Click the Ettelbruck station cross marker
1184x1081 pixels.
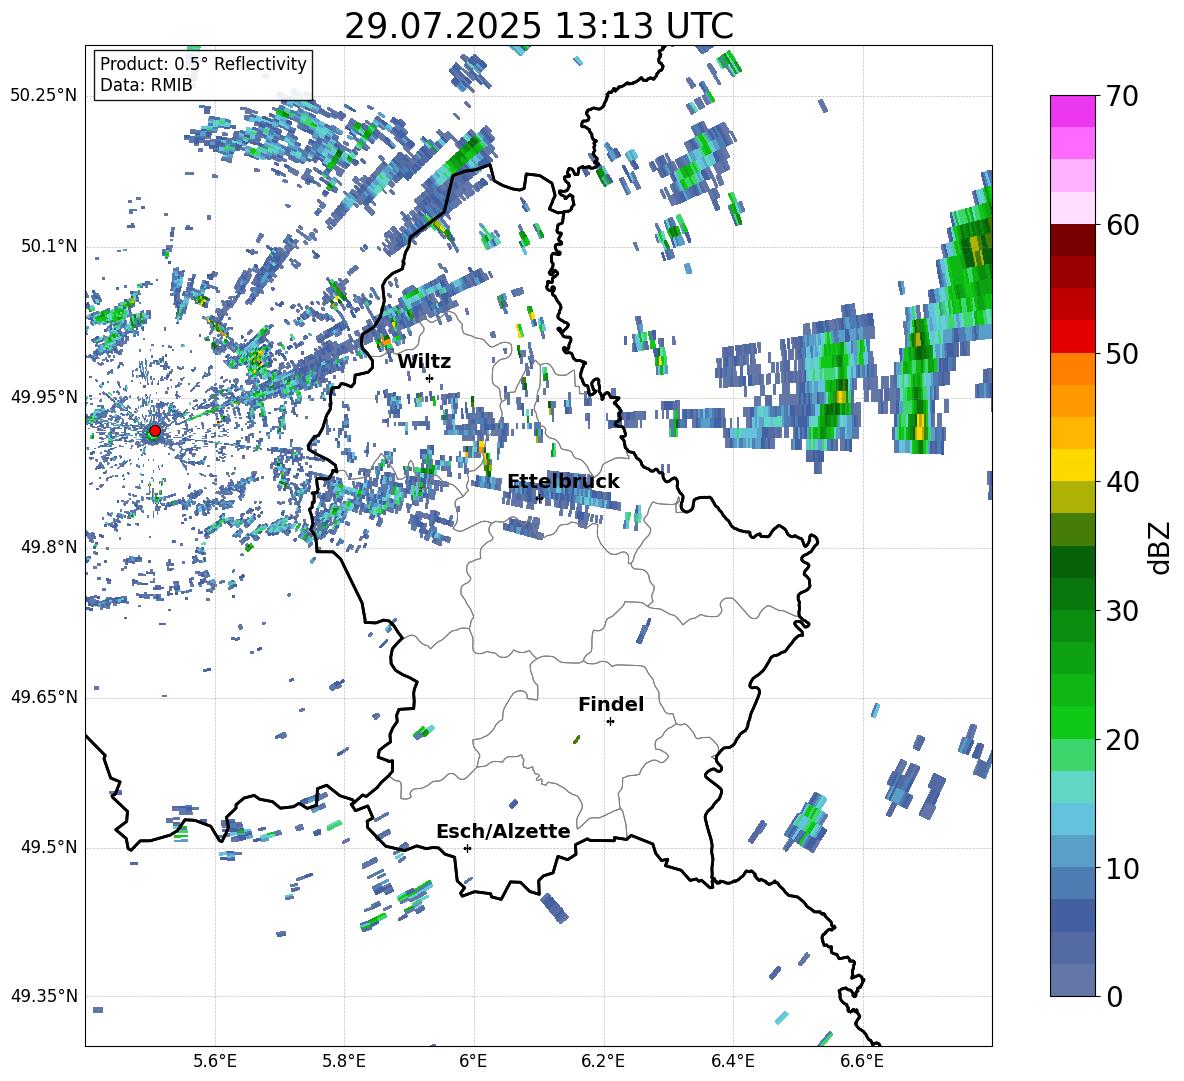coord(539,498)
